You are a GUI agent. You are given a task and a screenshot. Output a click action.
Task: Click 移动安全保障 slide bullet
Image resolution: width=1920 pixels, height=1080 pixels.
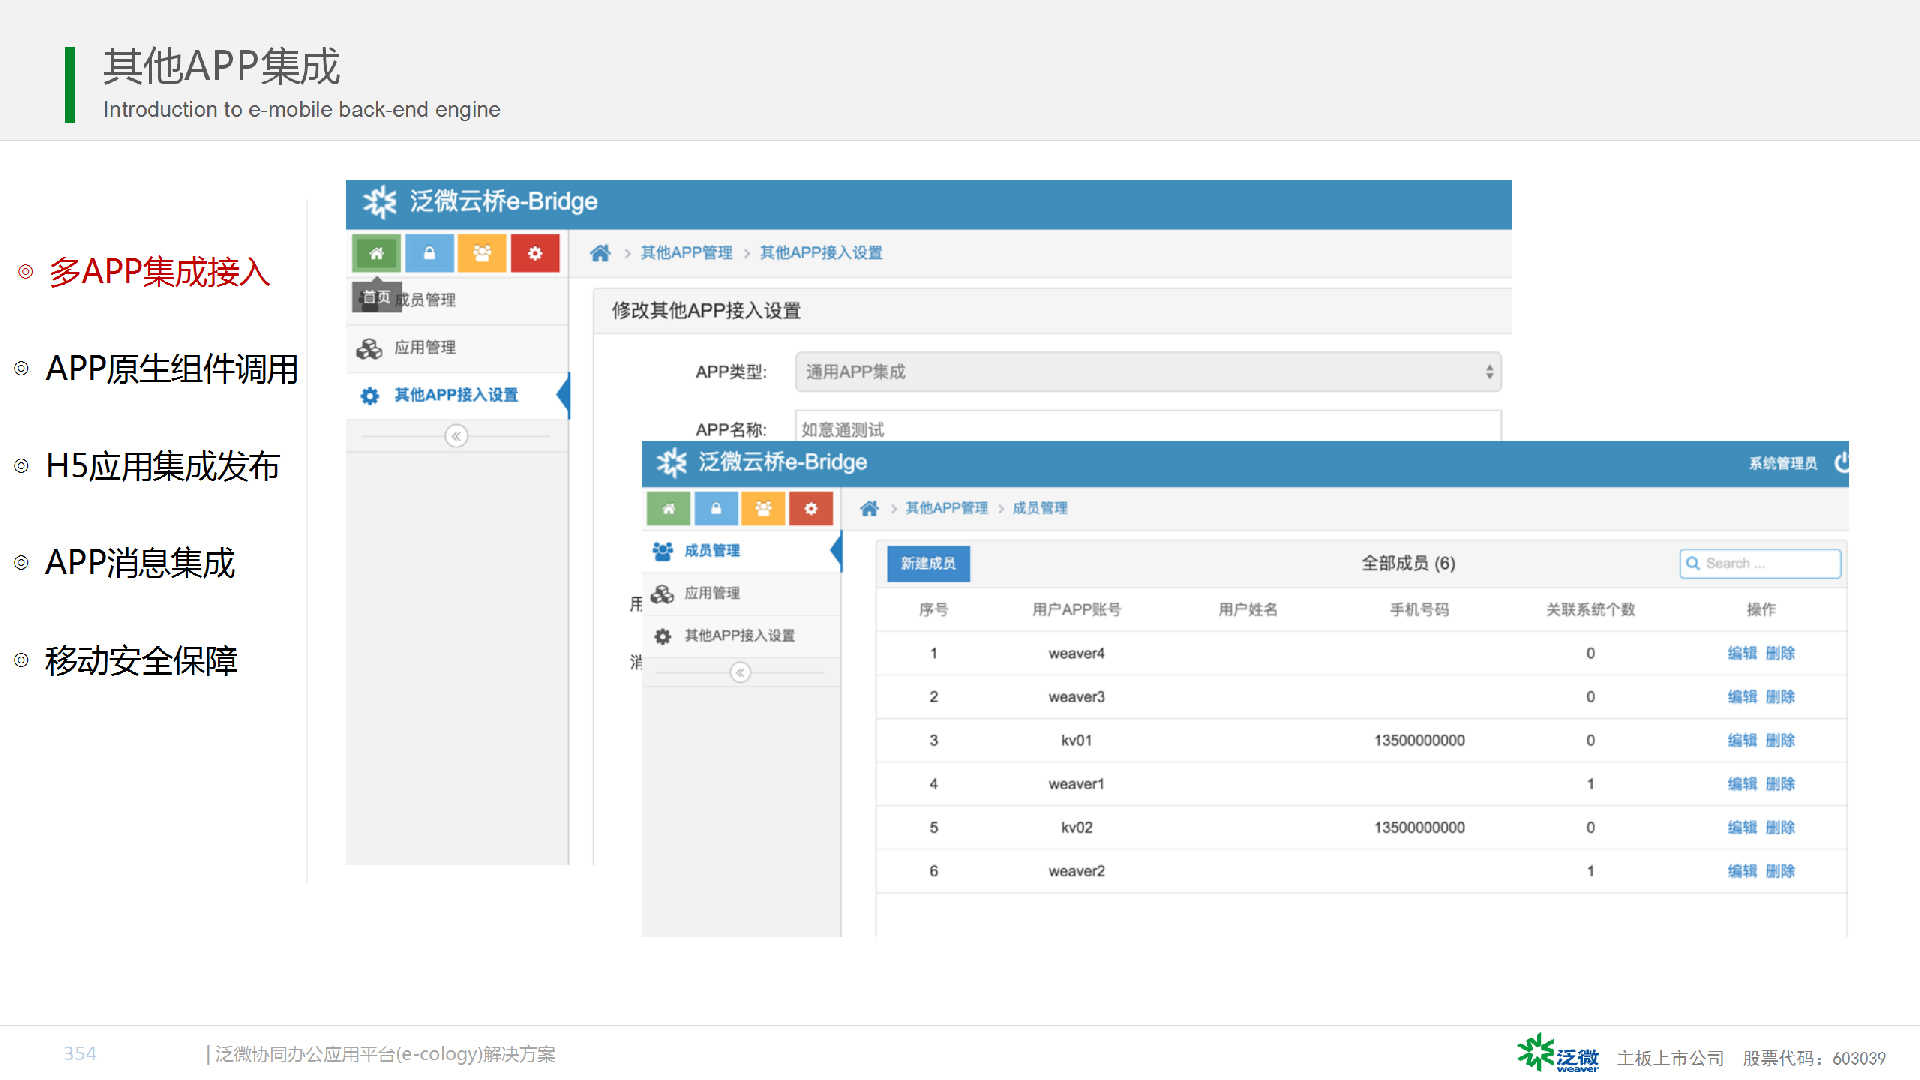pyautogui.click(x=141, y=661)
